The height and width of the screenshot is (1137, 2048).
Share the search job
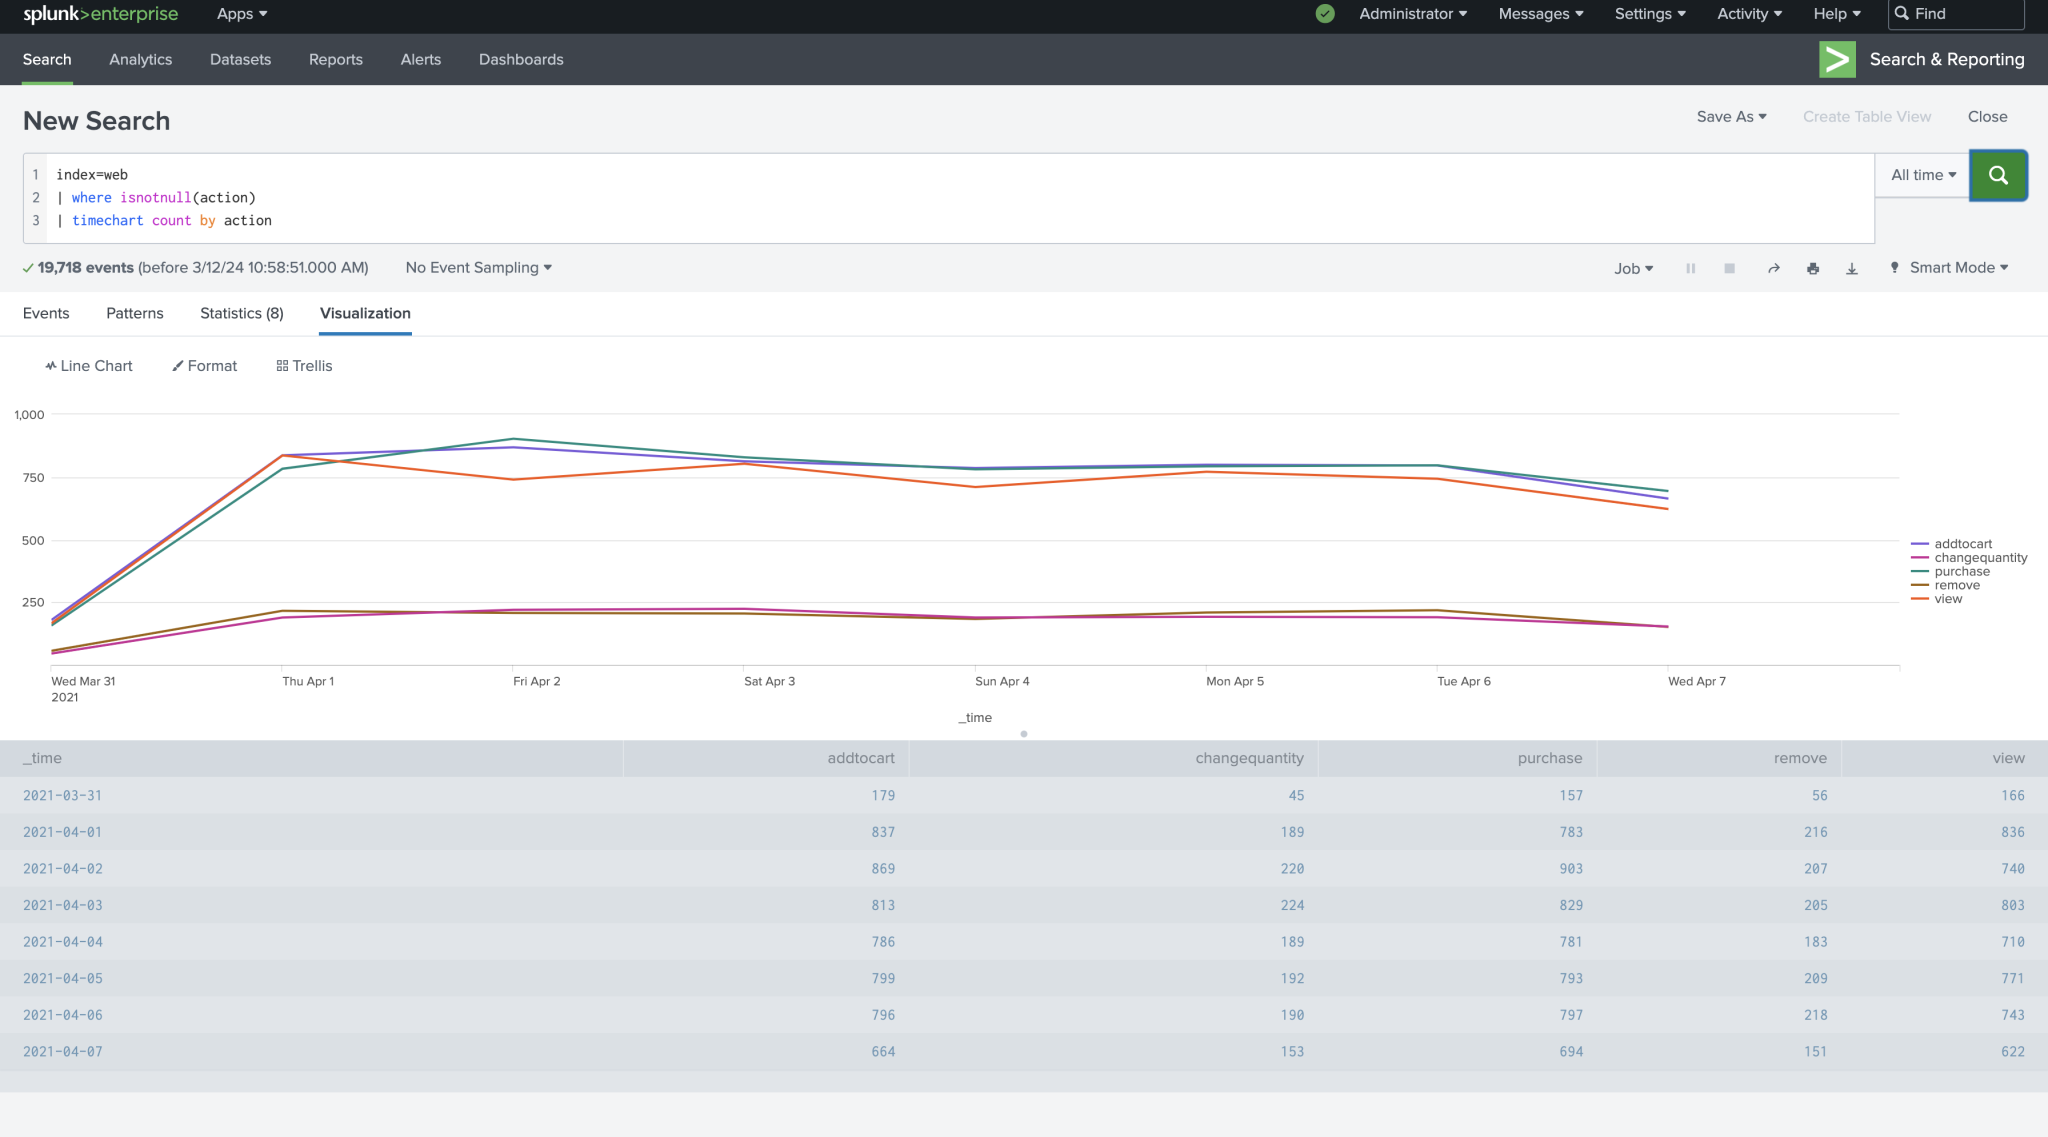1772,268
